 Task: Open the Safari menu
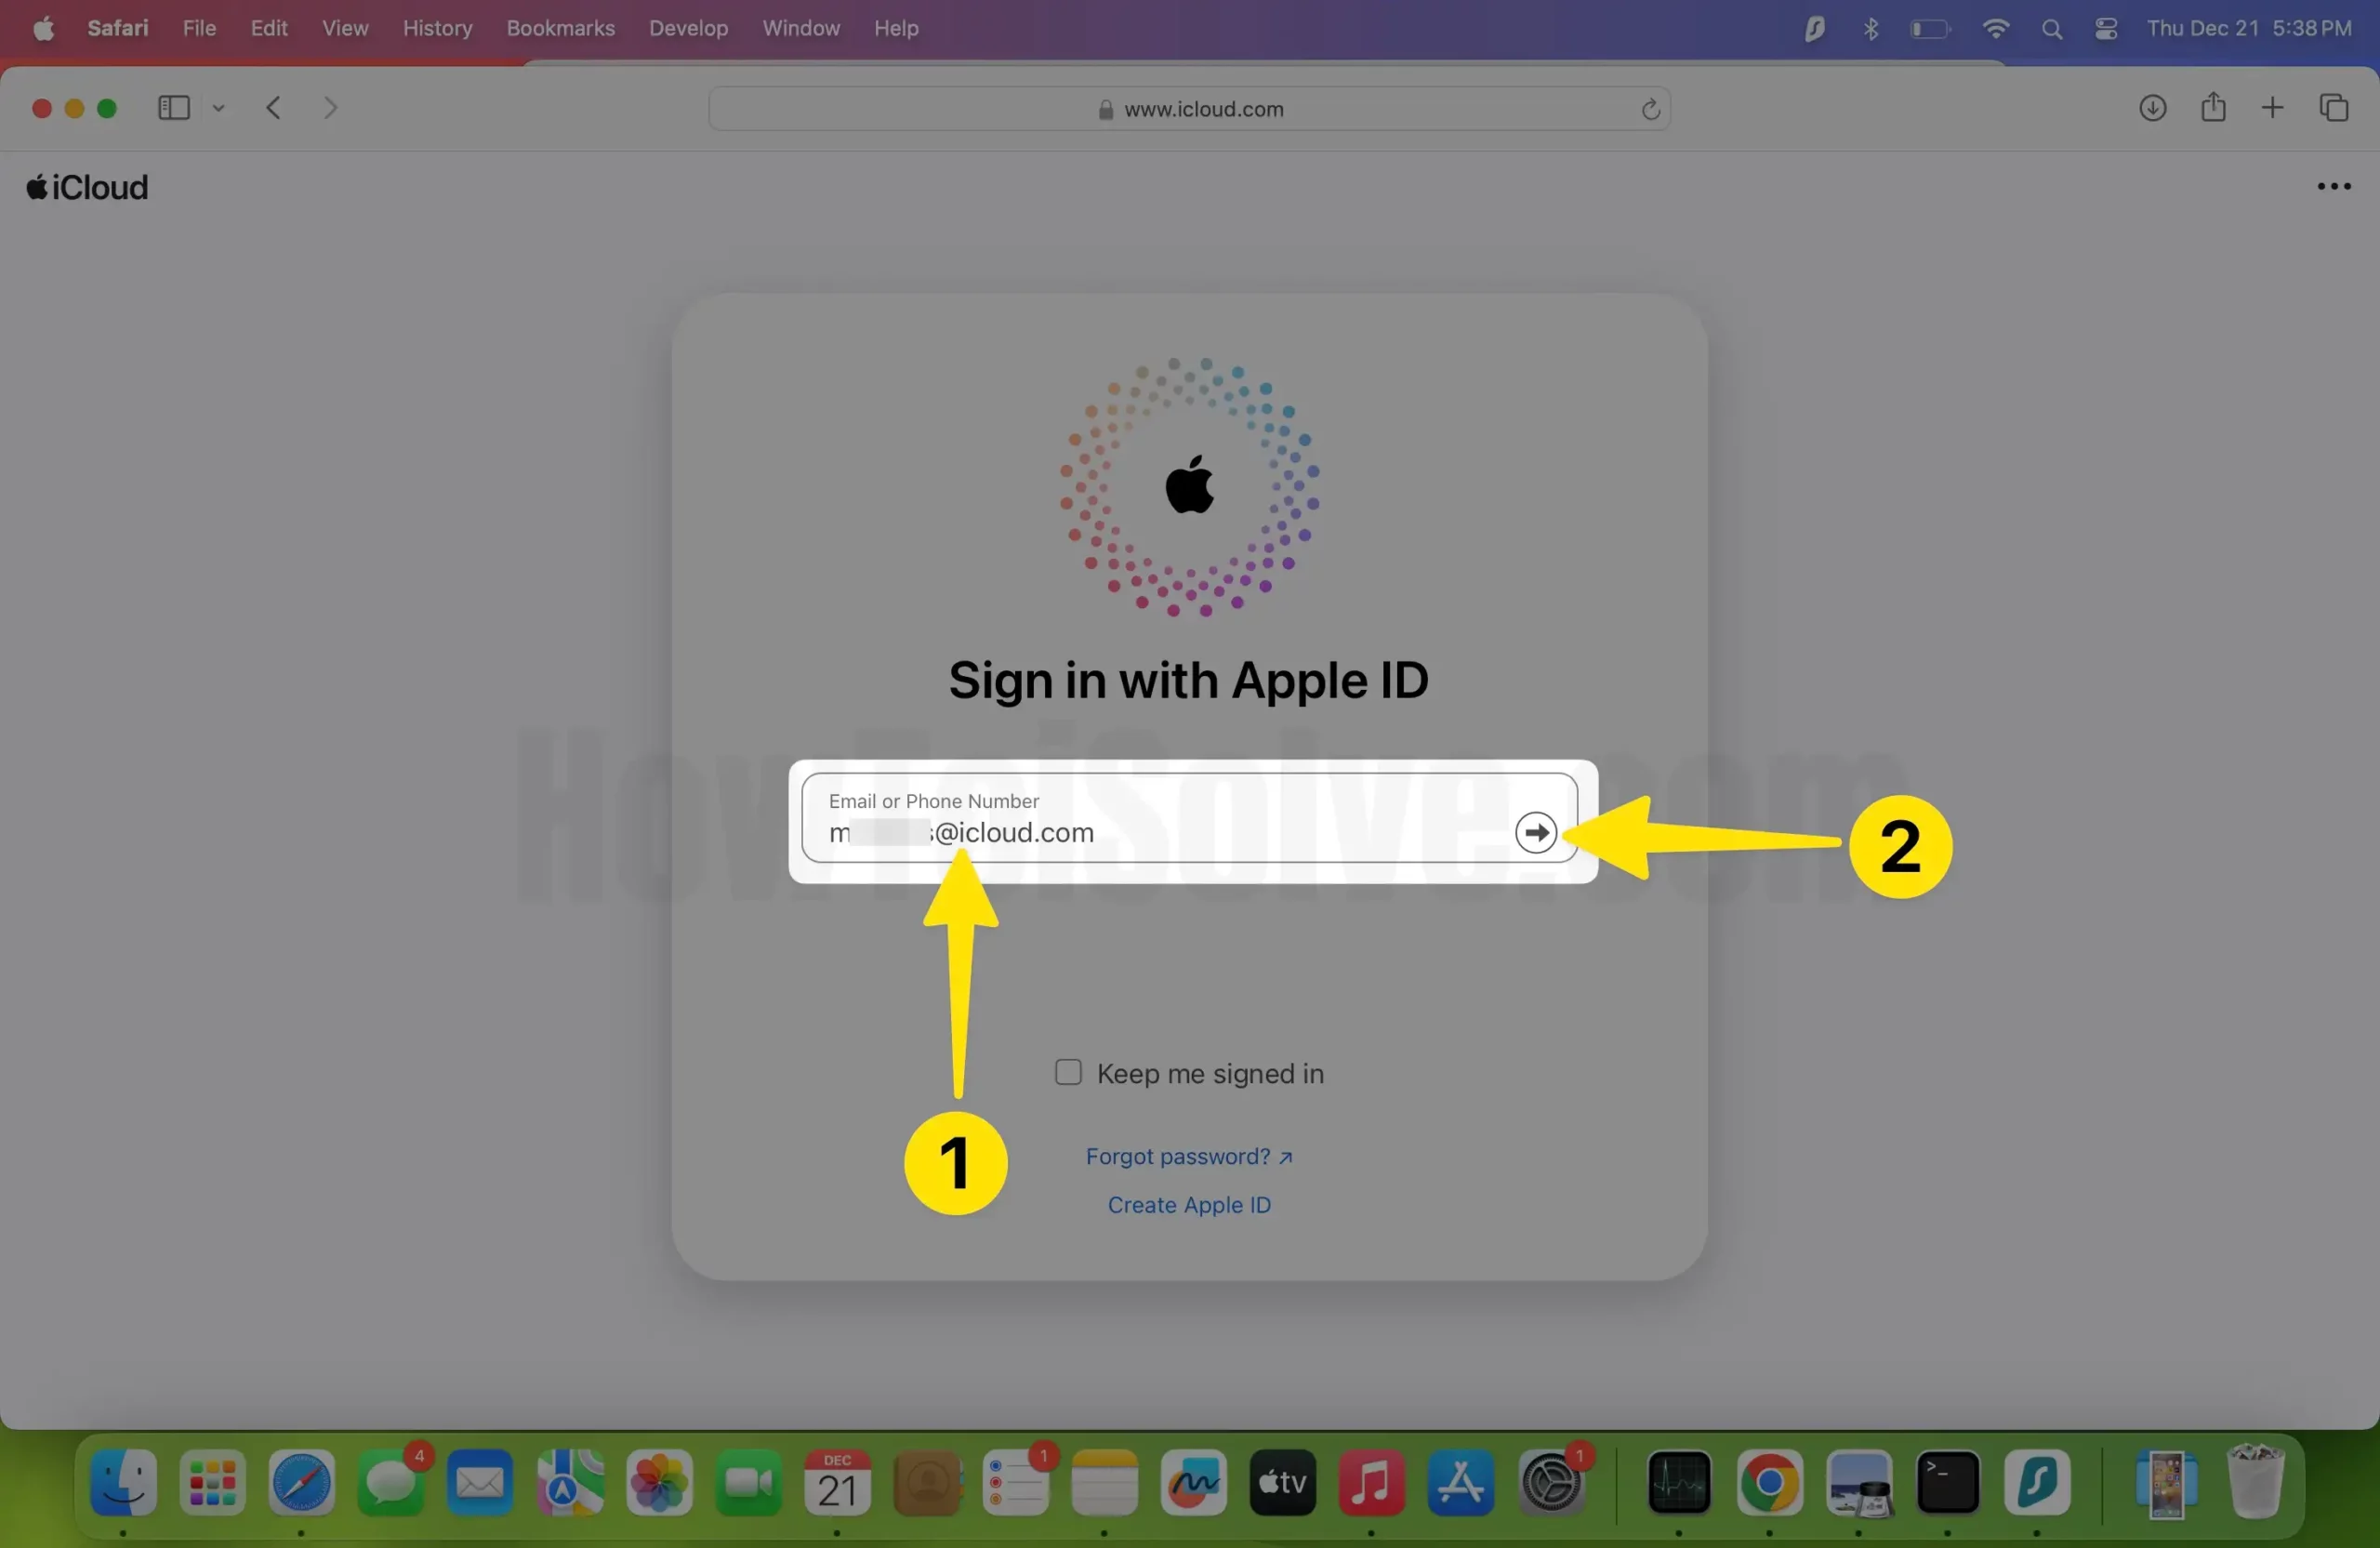point(118,28)
